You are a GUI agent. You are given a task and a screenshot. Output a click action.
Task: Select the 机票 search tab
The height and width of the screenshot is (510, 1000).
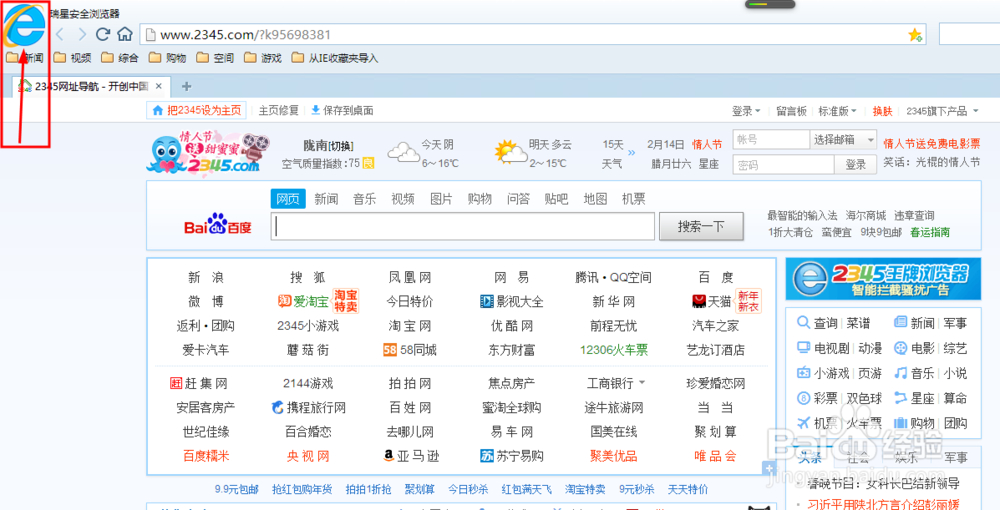pyautogui.click(x=634, y=199)
